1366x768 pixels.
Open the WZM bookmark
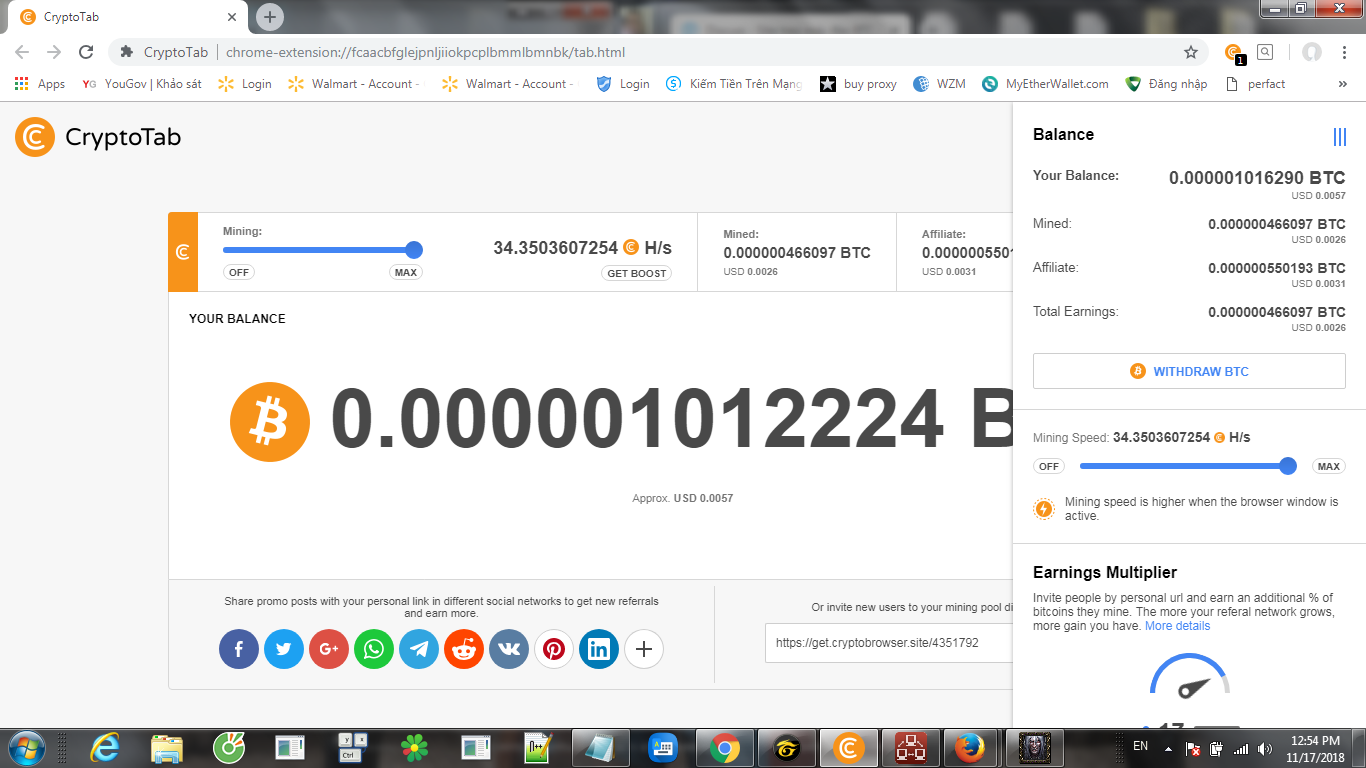point(940,84)
